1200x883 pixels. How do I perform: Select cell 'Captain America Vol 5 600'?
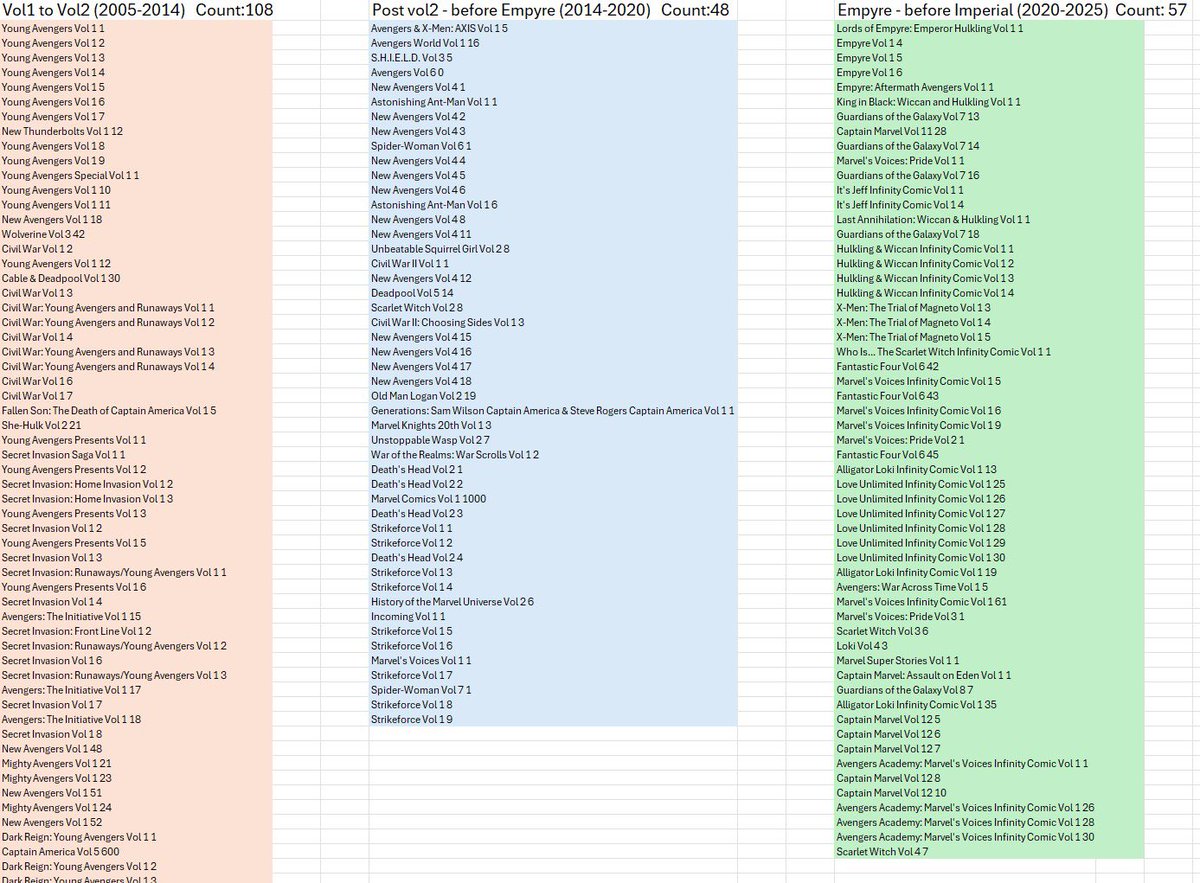tap(136, 851)
